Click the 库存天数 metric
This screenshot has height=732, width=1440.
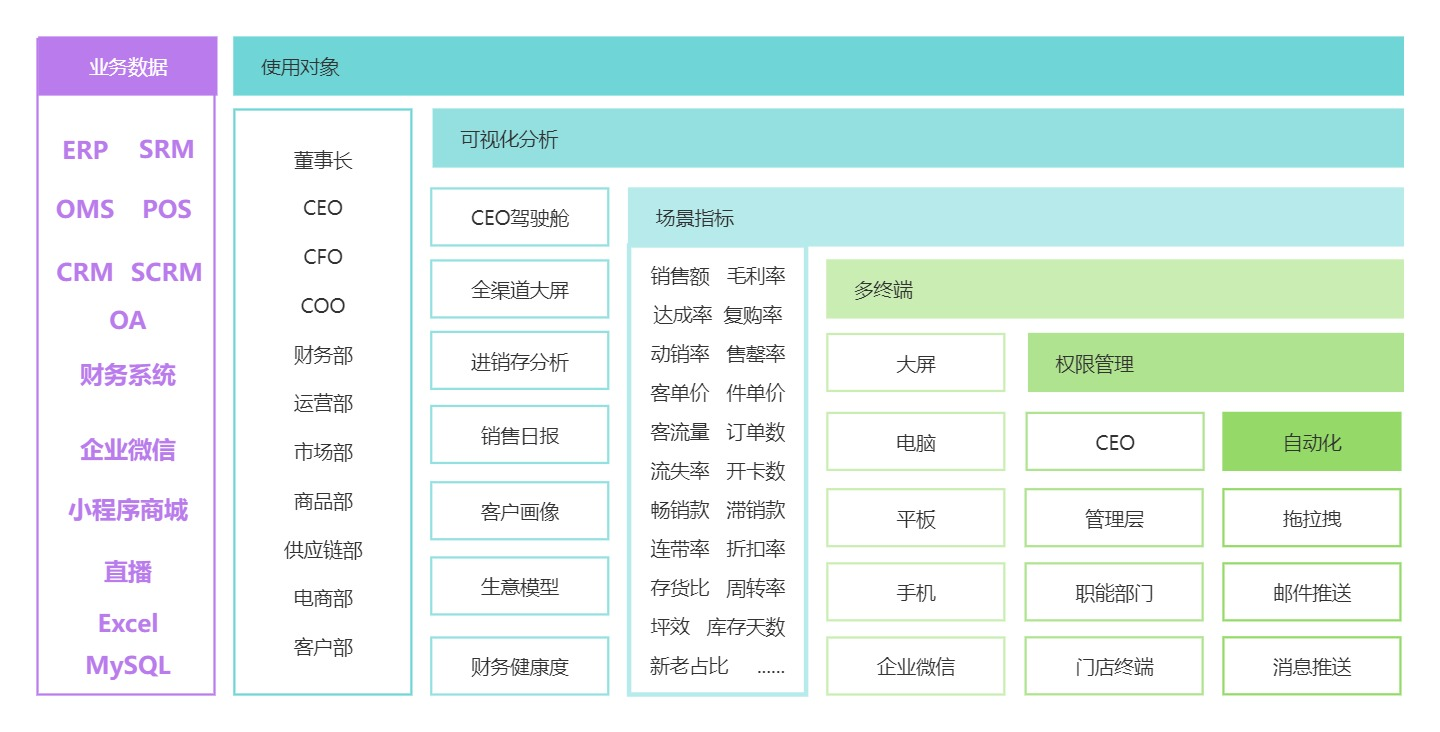[x=746, y=627]
